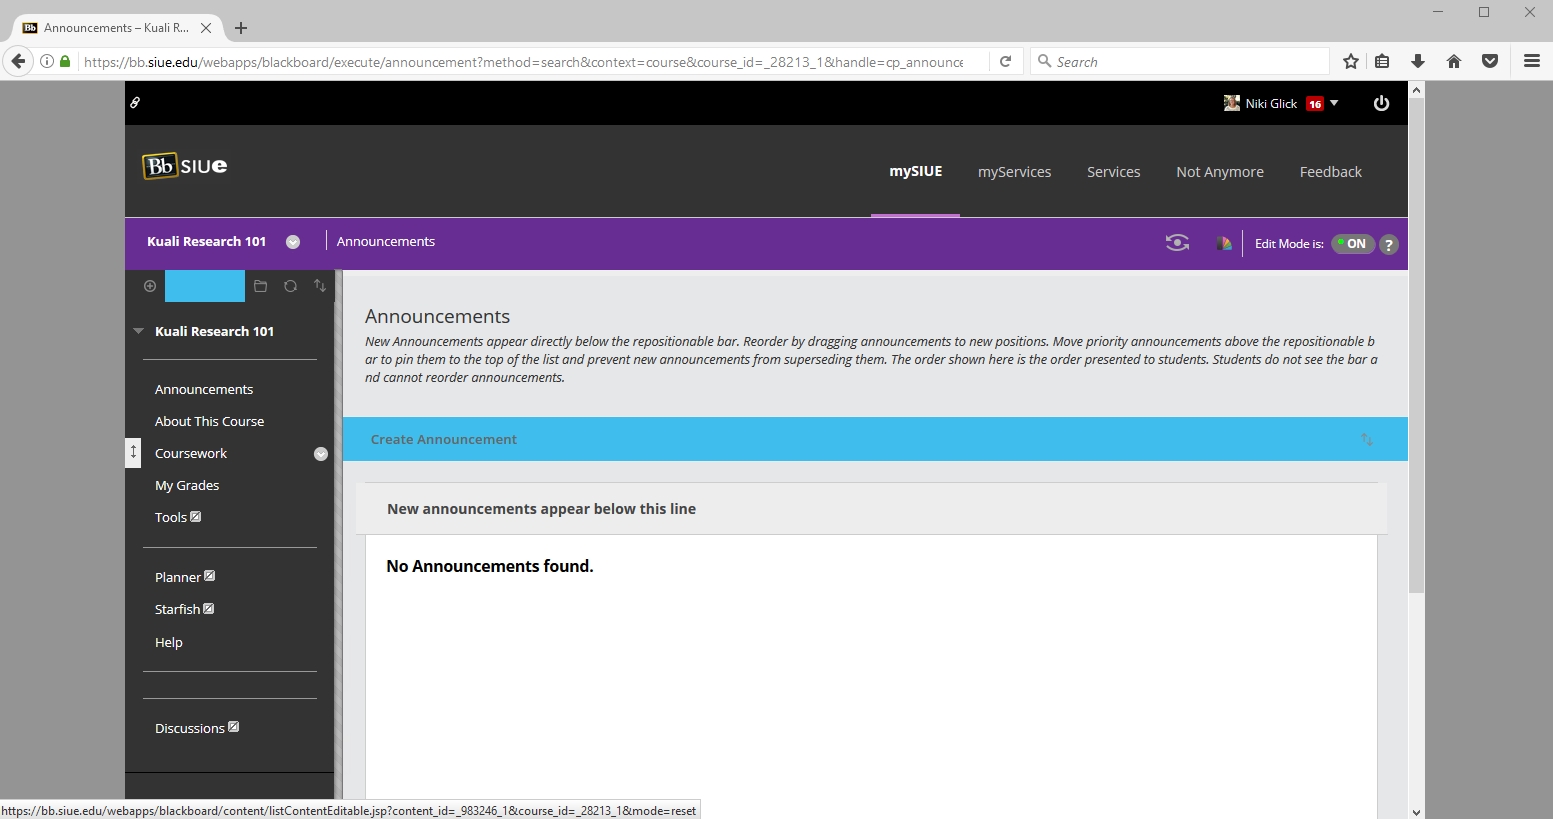Click course menu reorder arrows icon
This screenshot has height=819, width=1553.
[320, 286]
